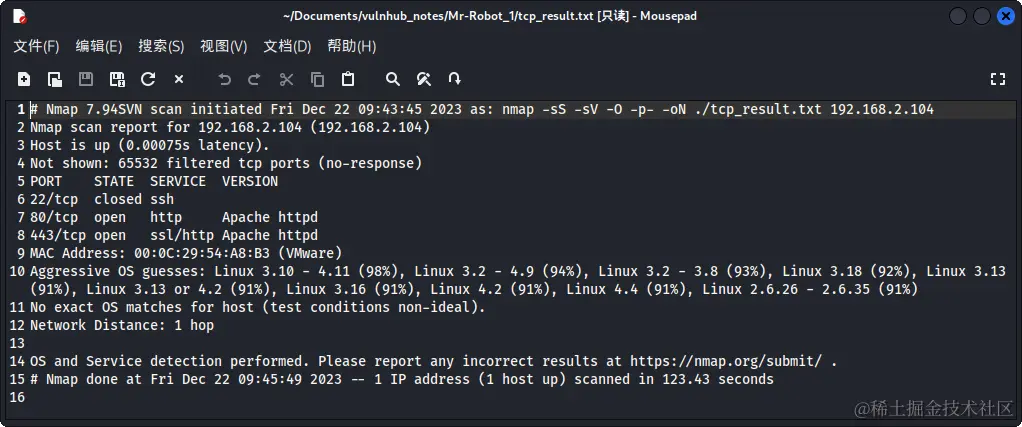Viewport: 1022px width, 427px height.
Task: Reload the document from disk
Action: (148, 79)
